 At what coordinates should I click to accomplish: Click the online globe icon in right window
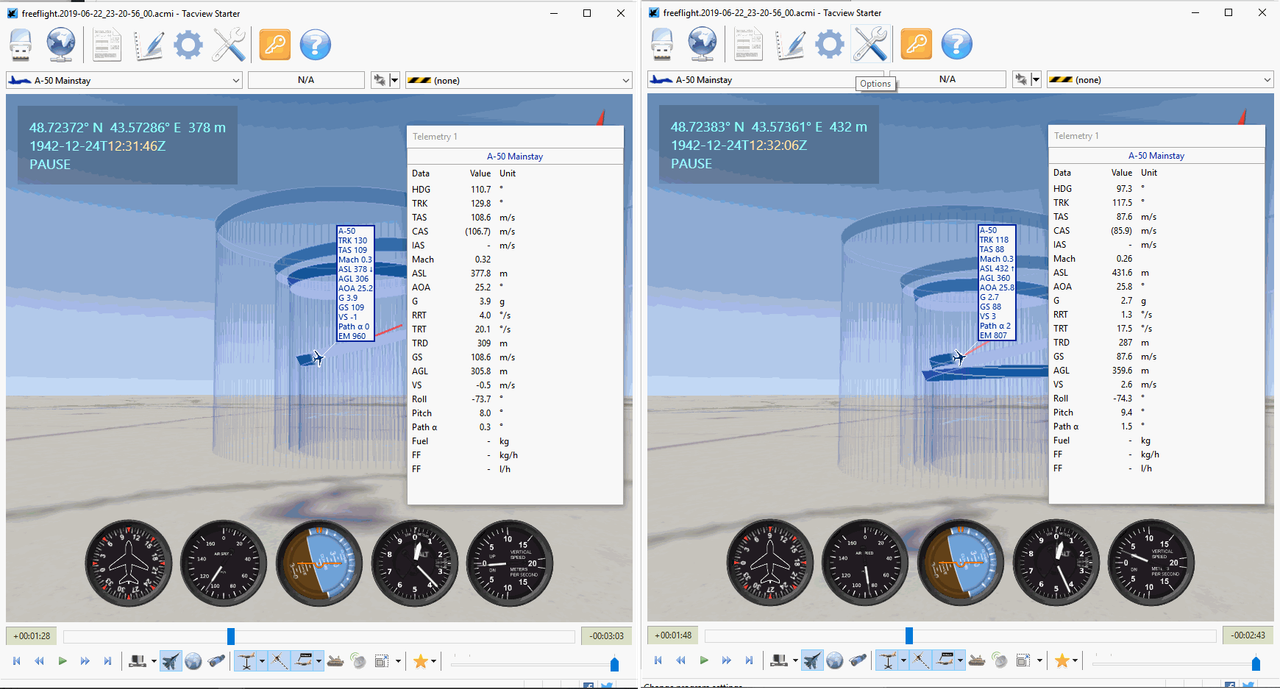(703, 44)
